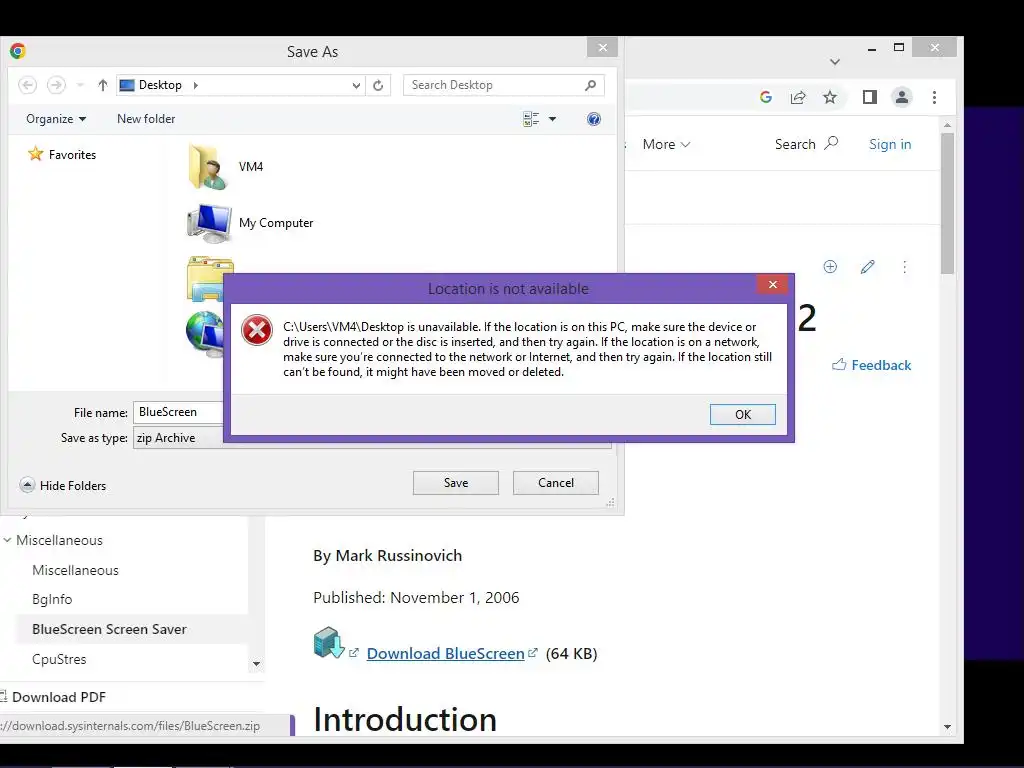Viewport: 1024px width, 768px height.
Task: Click the page scrollbar down arrow
Action: pyautogui.click(x=948, y=728)
